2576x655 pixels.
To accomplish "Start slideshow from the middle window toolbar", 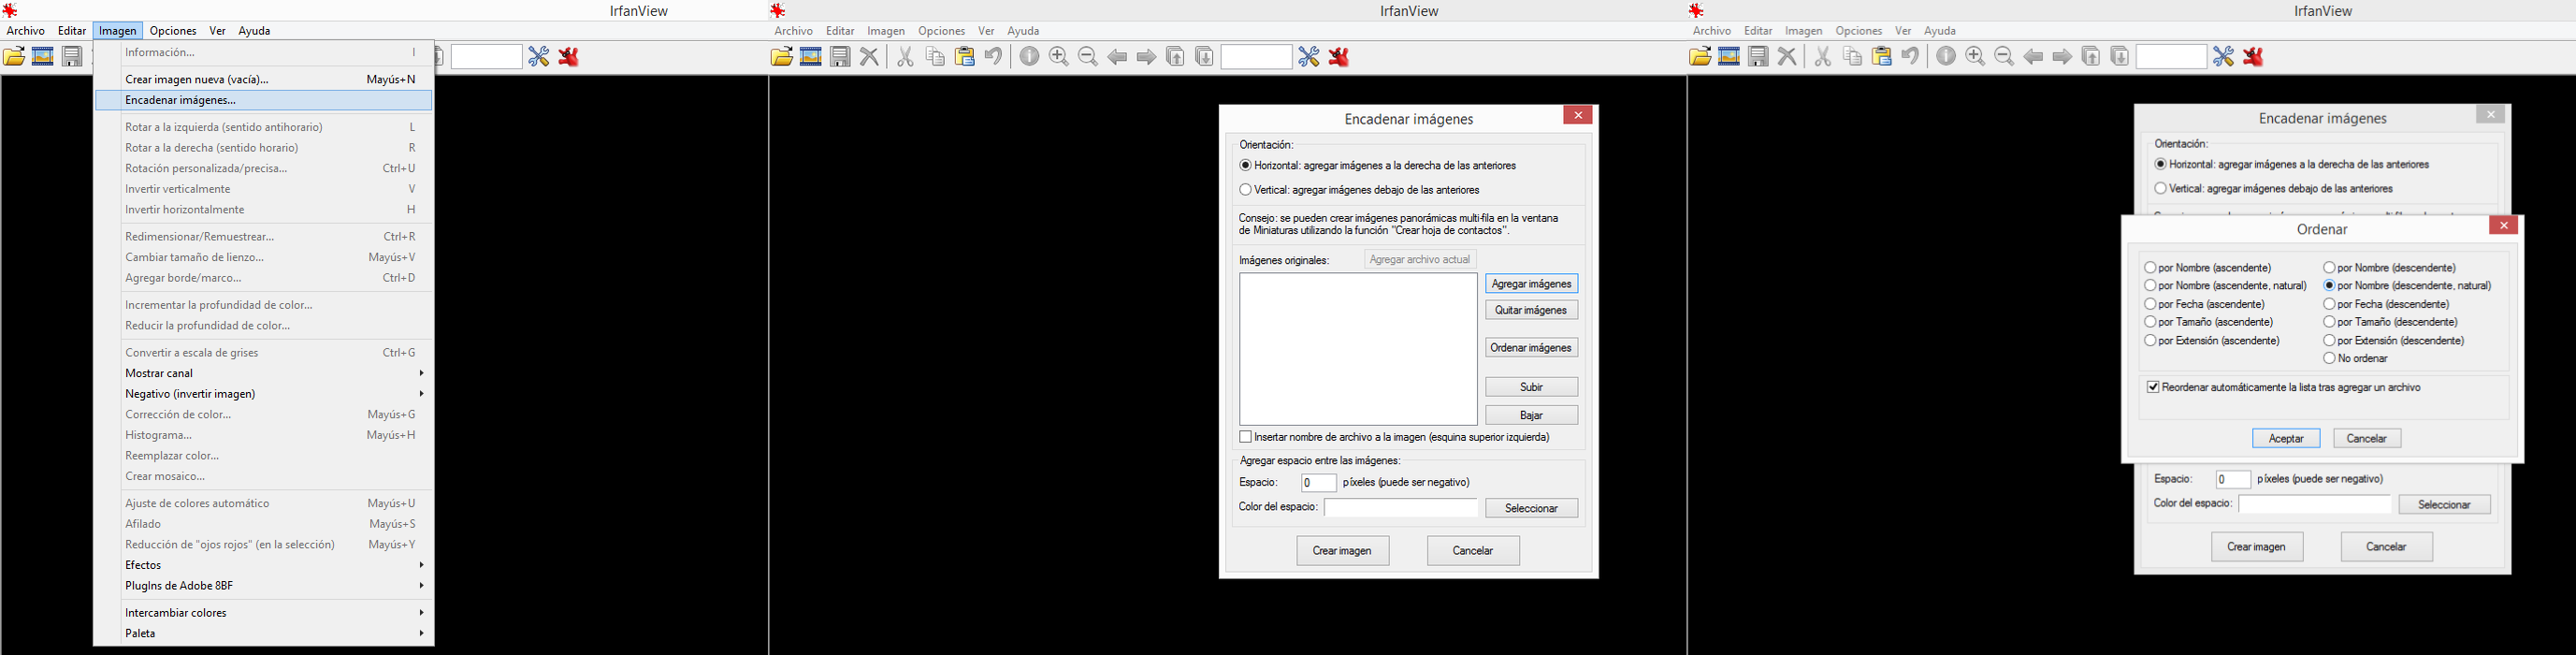I will pos(811,57).
